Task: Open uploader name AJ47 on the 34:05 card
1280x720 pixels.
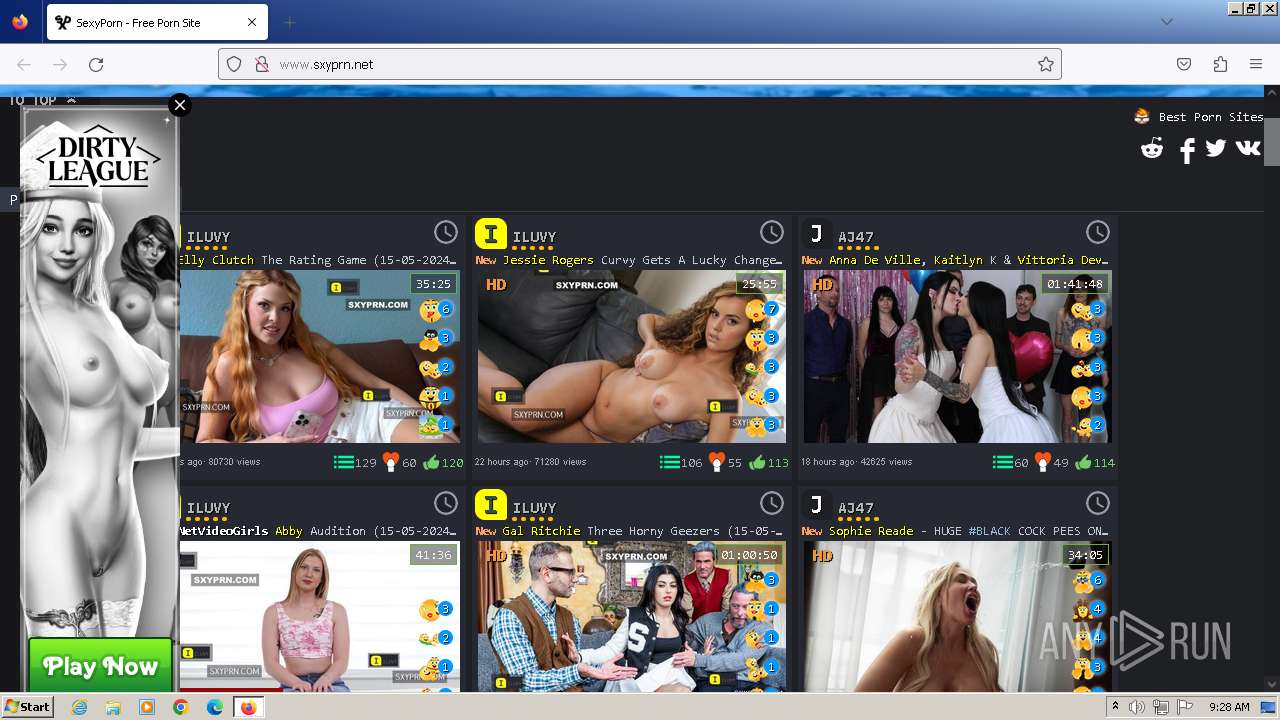Action: [856, 508]
